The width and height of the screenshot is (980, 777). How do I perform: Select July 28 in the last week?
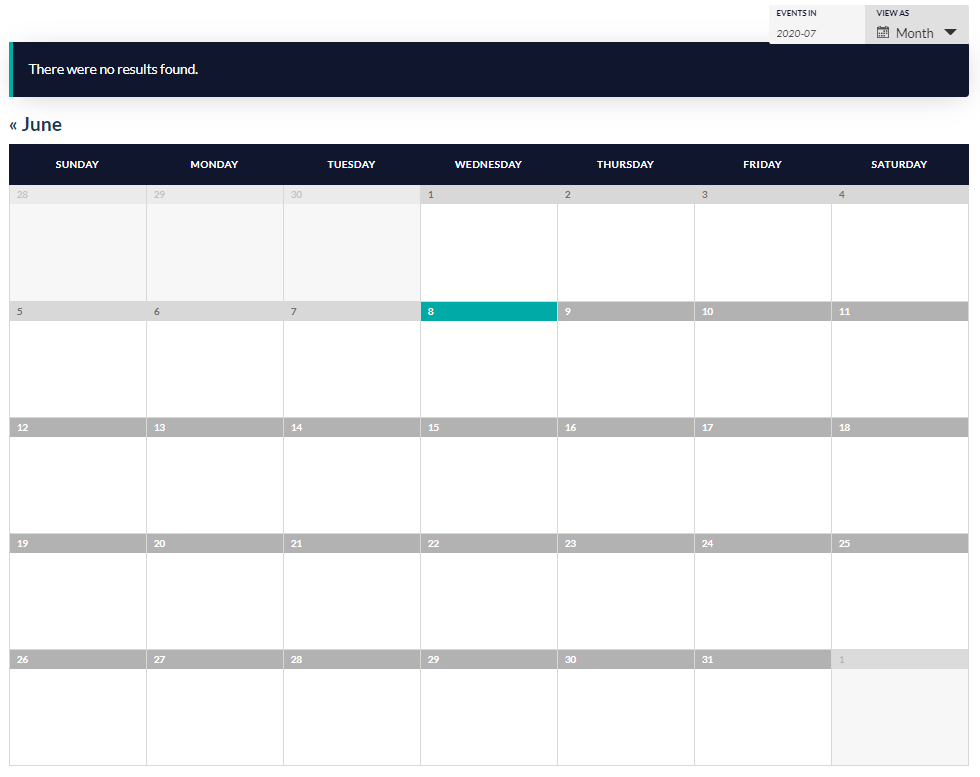point(296,659)
